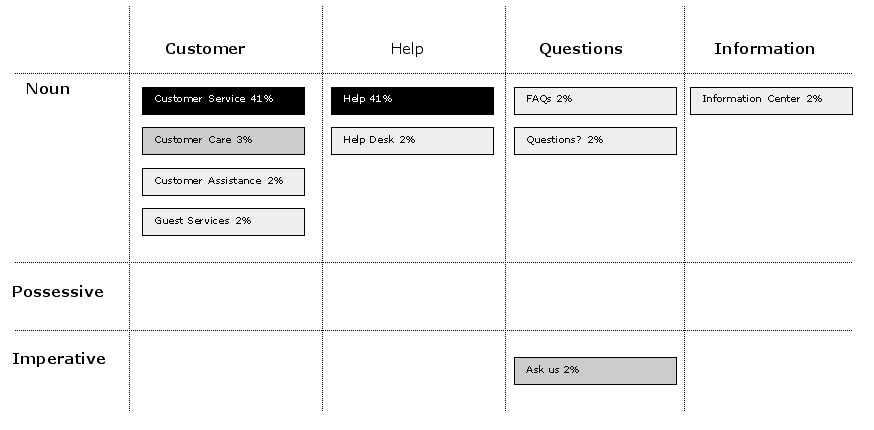
Task: Select the Questions? 2% box
Action: pyautogui.click(x=595, y=141)
